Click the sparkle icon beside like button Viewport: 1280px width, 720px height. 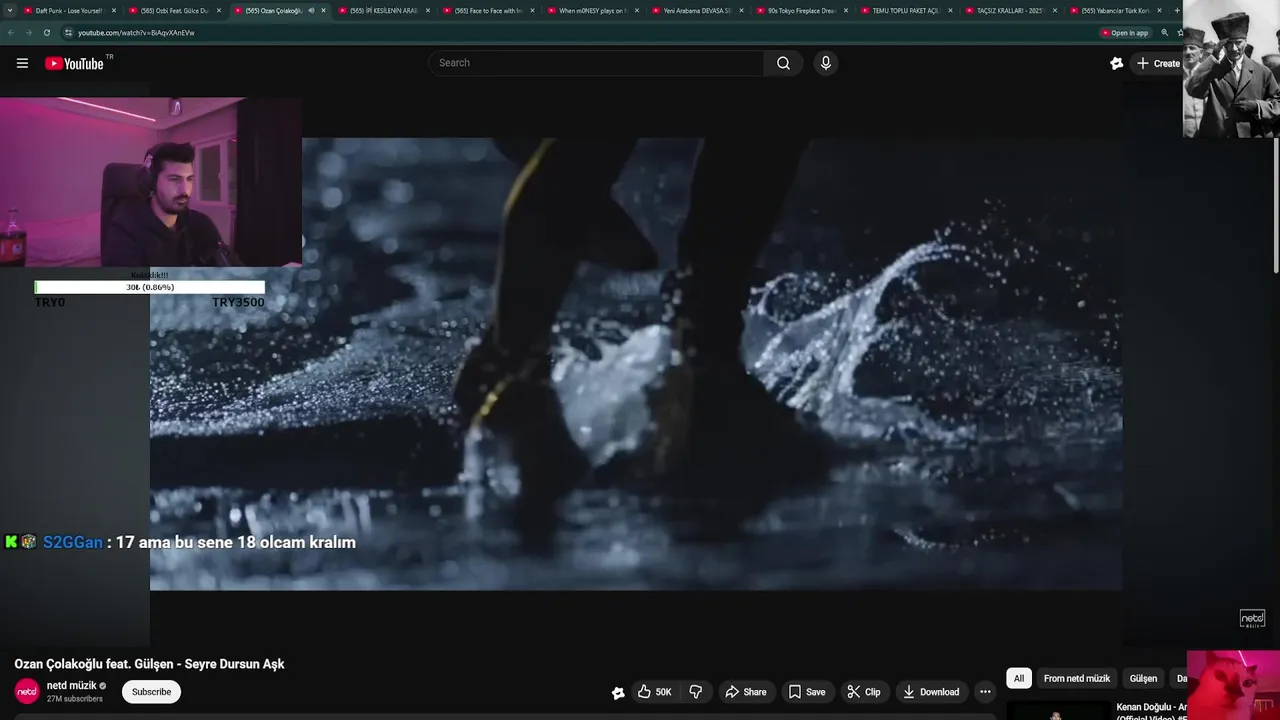tap(618, 692)
